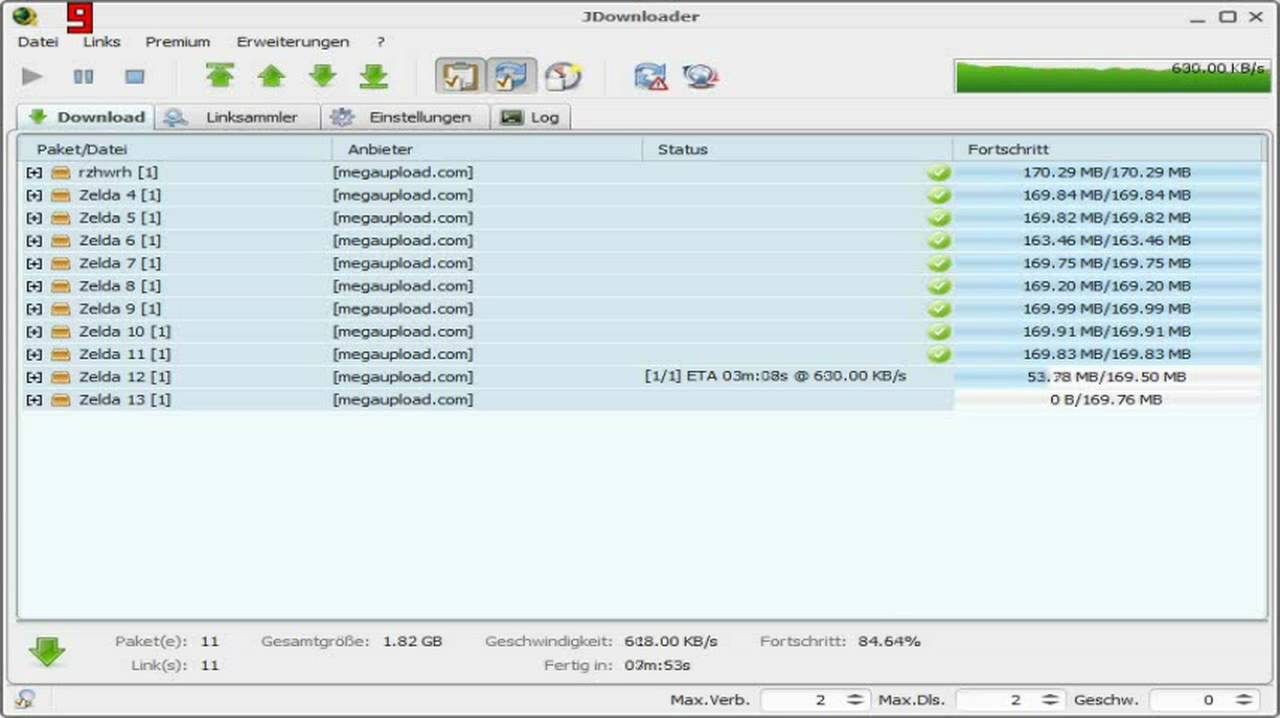Click the Geschw. stepper arrows
Screen dimensions: 1280x718
coord(1243,700)
